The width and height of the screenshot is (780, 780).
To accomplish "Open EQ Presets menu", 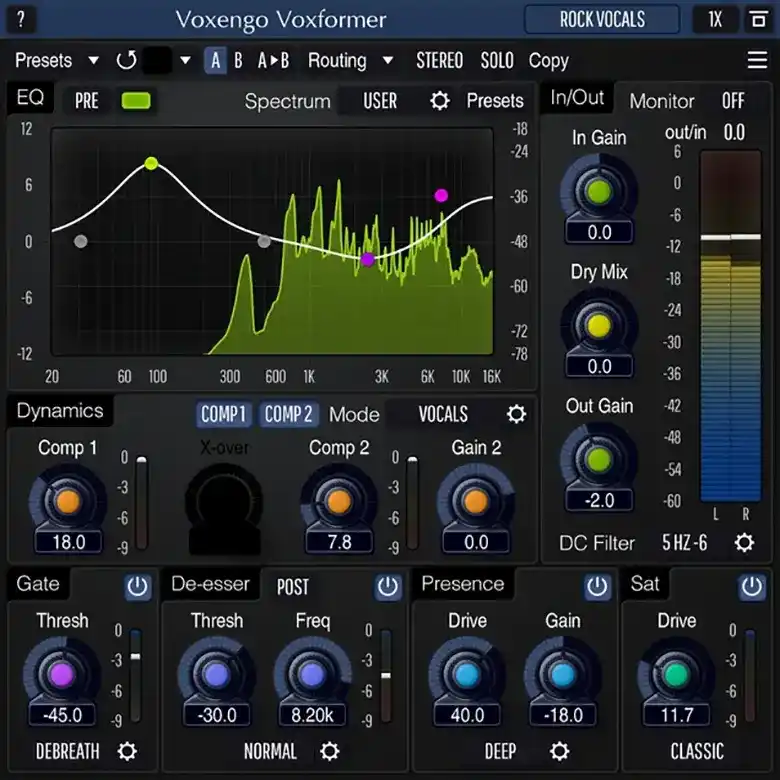I will click(x=495, y=101).
